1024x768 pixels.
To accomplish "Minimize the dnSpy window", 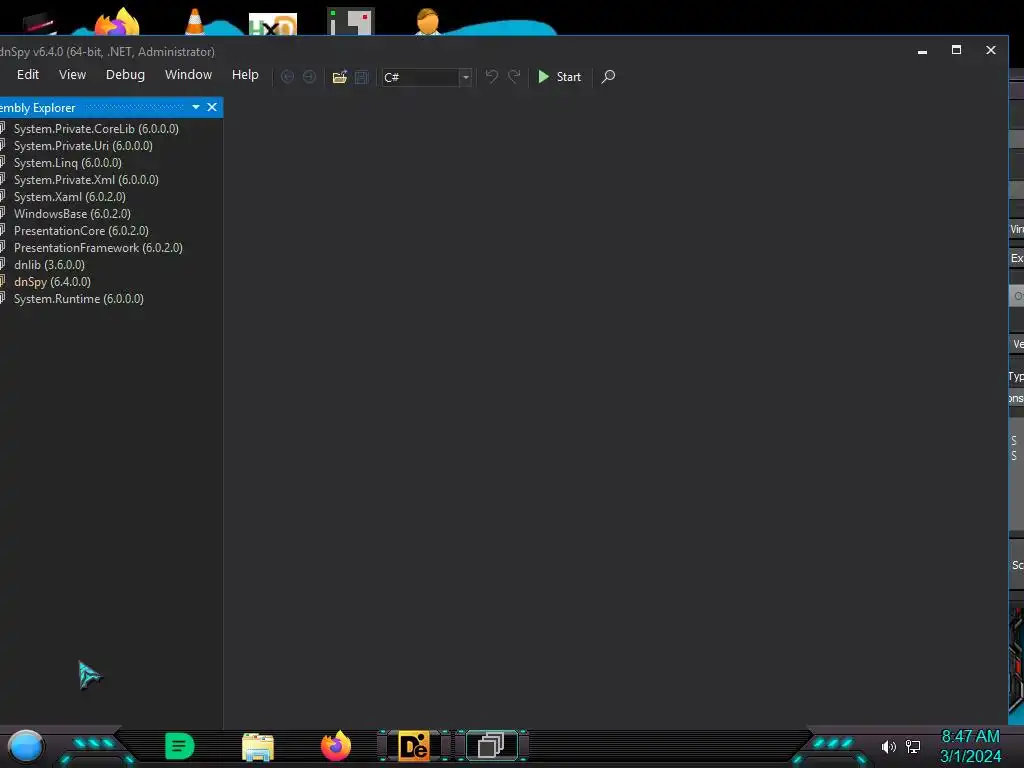I will 922,51.
